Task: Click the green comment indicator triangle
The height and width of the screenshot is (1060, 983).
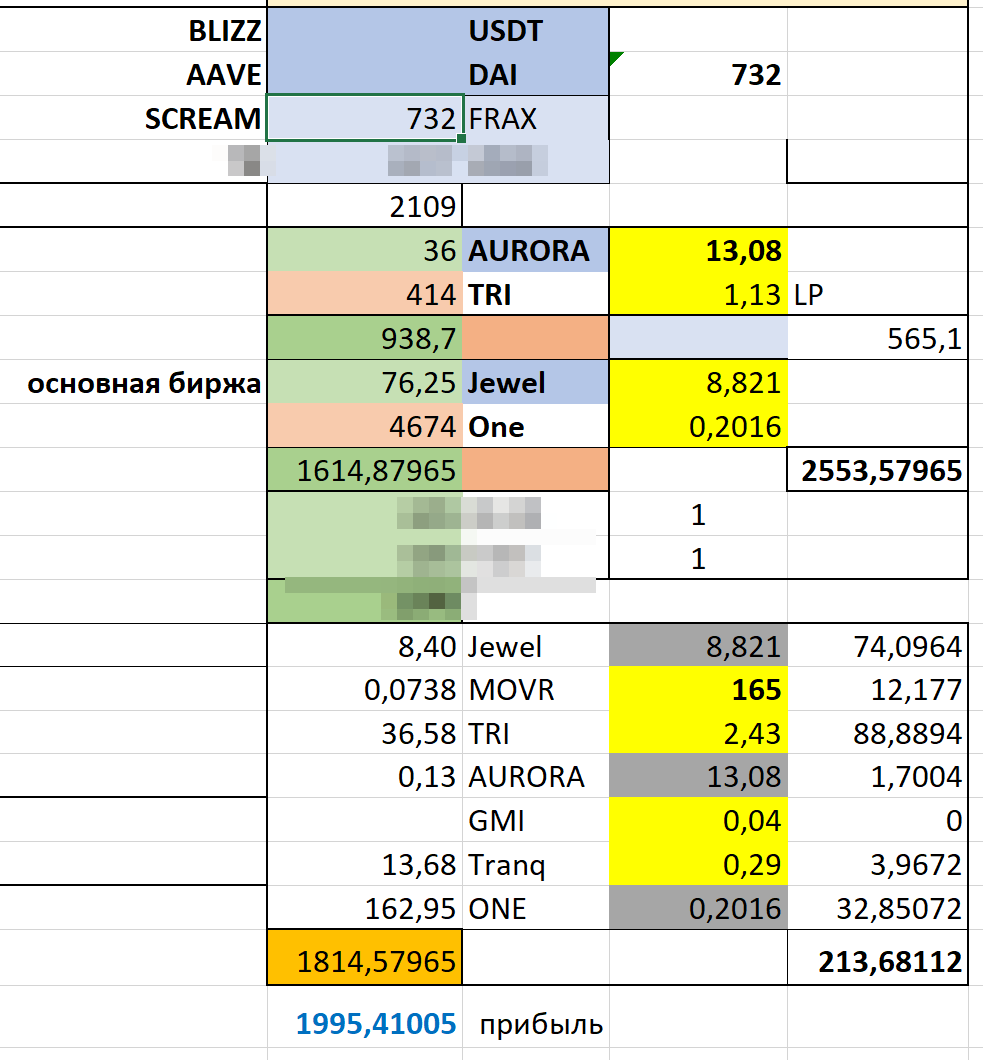Action: point(615,57)
